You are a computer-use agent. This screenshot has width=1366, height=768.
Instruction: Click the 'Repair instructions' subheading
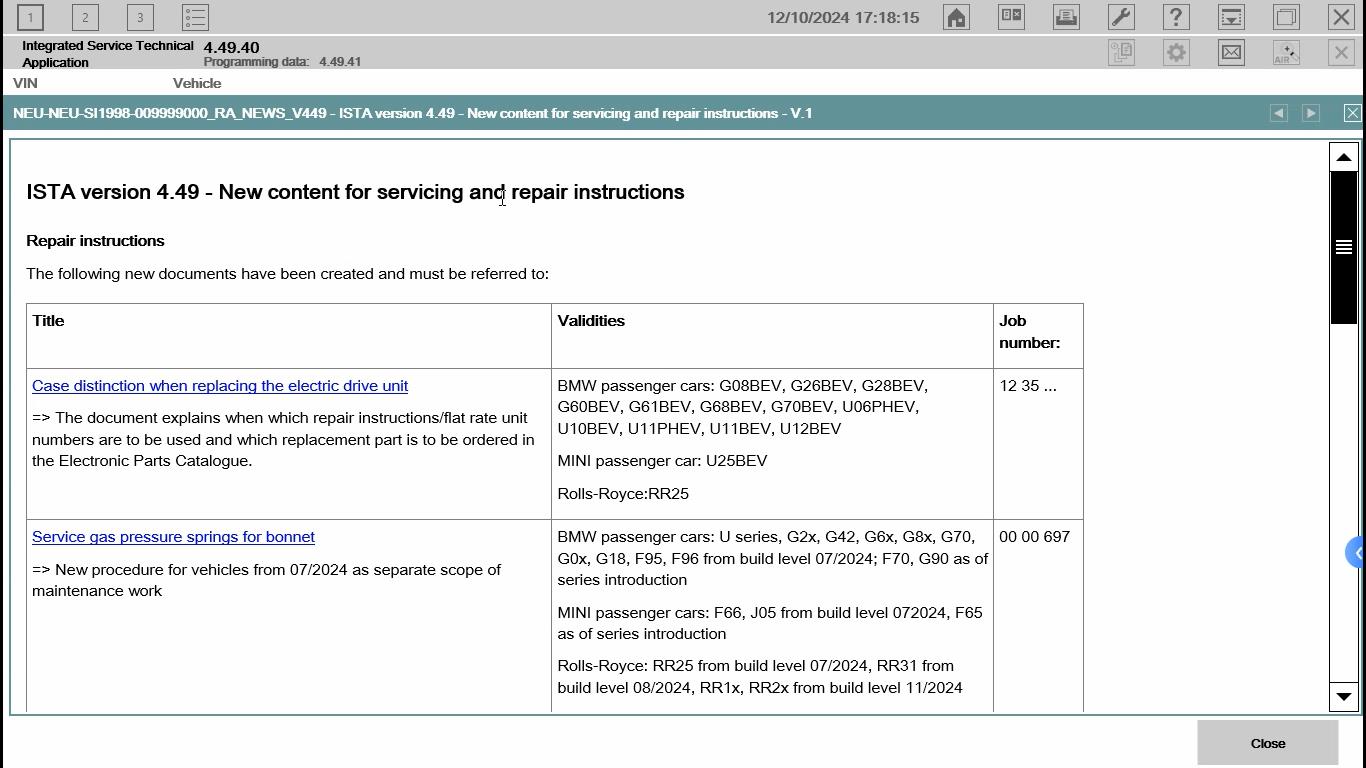[95, 241]
